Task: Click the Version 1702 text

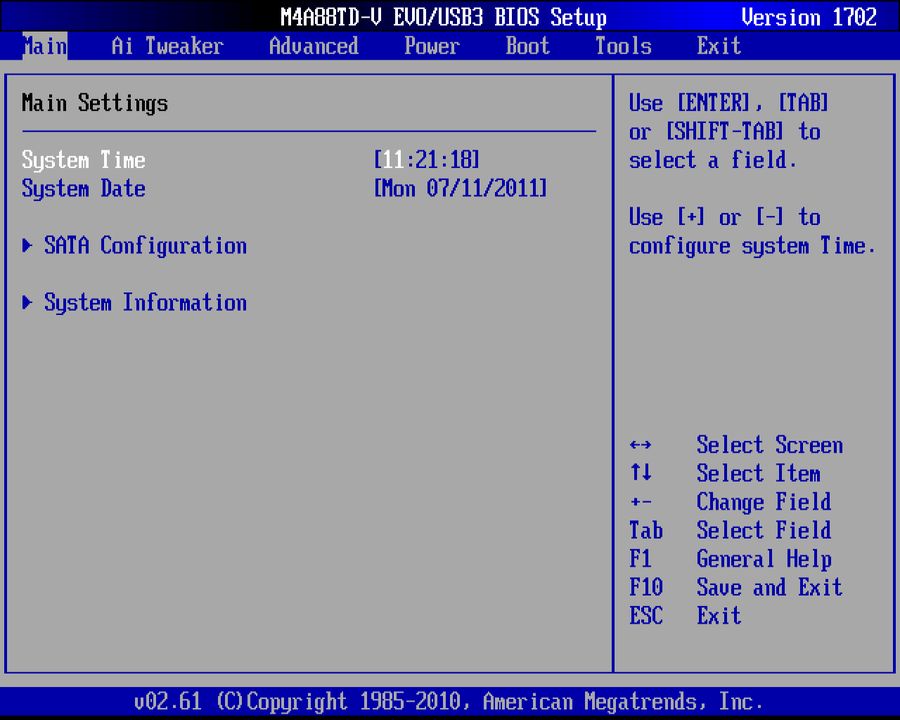Action: point(809,17)
